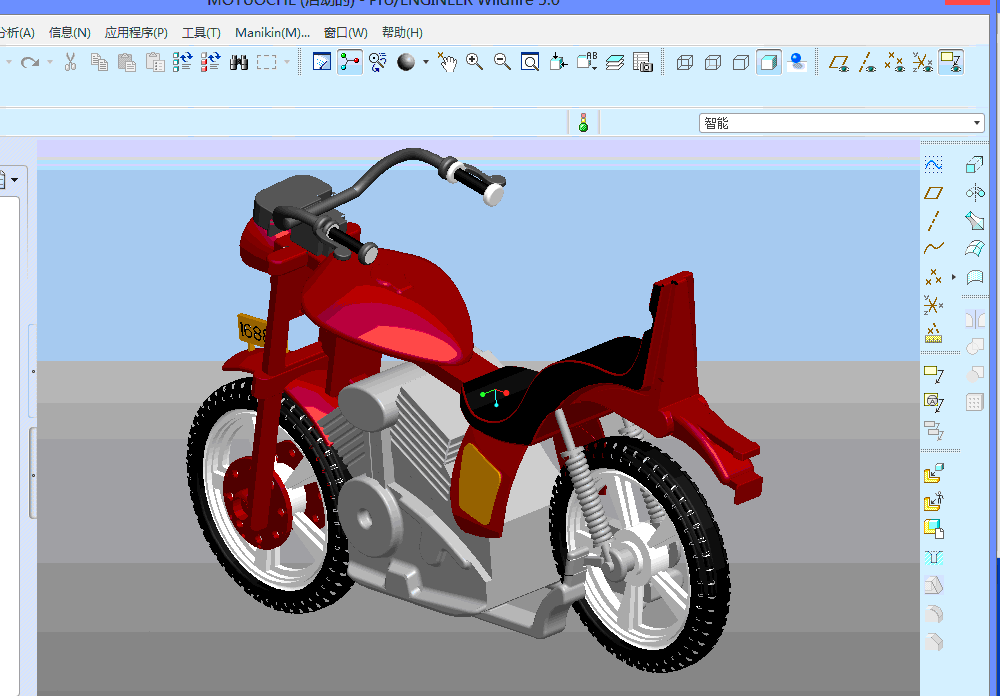Screen dimensions: 1000x696
Task: Toggle the spin center display
Action: coord(348,62)
